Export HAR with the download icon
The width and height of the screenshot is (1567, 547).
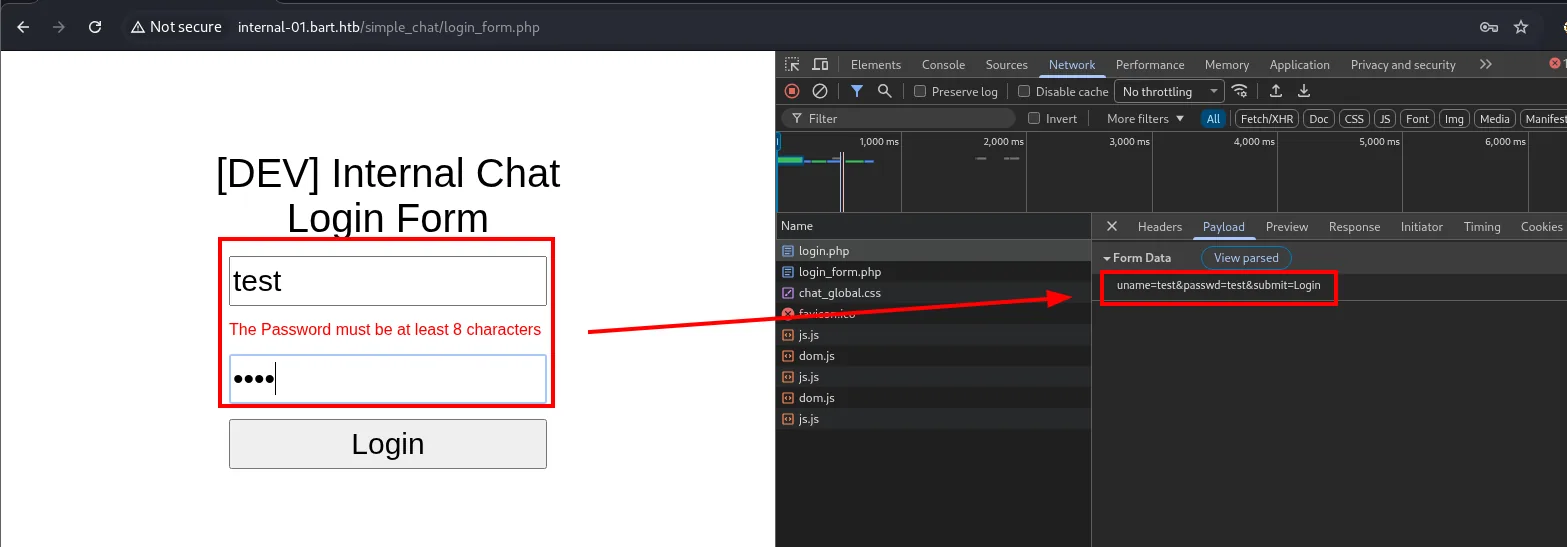coord(1304,91)
